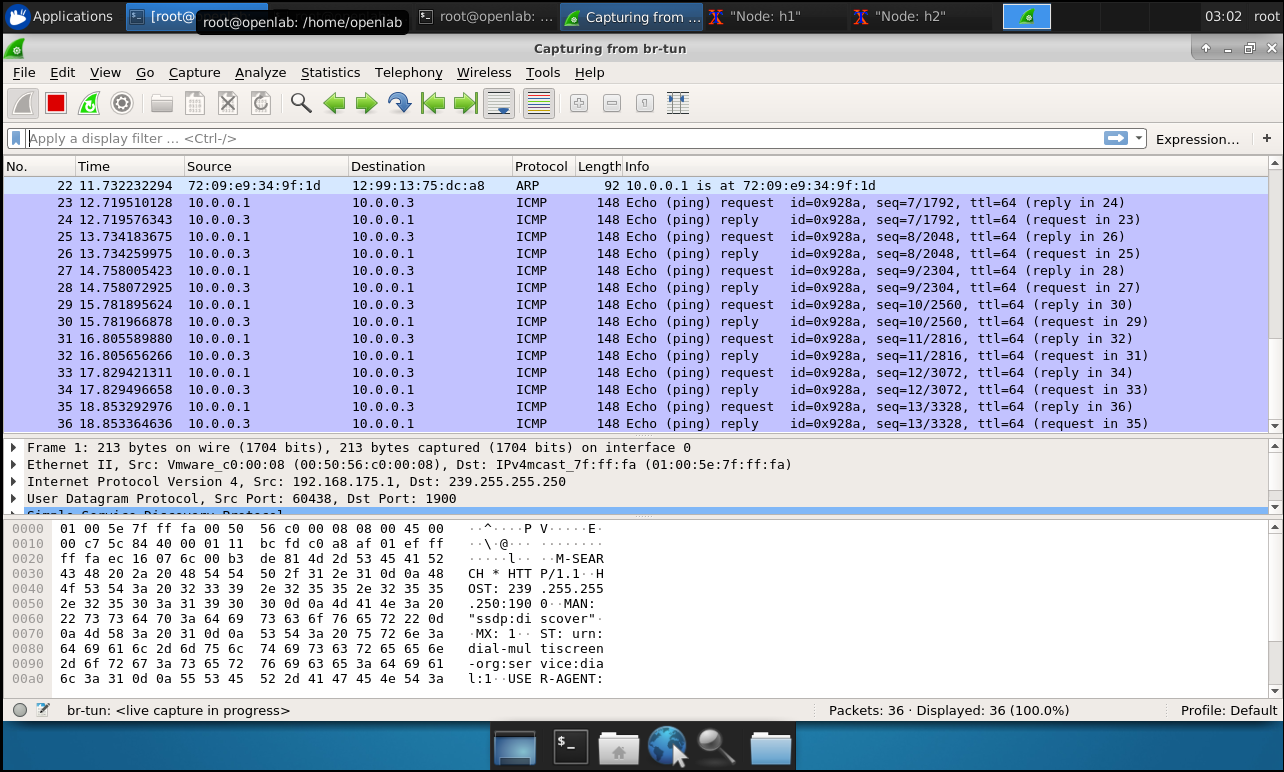Click the Expression… button

coord(1197,139)
